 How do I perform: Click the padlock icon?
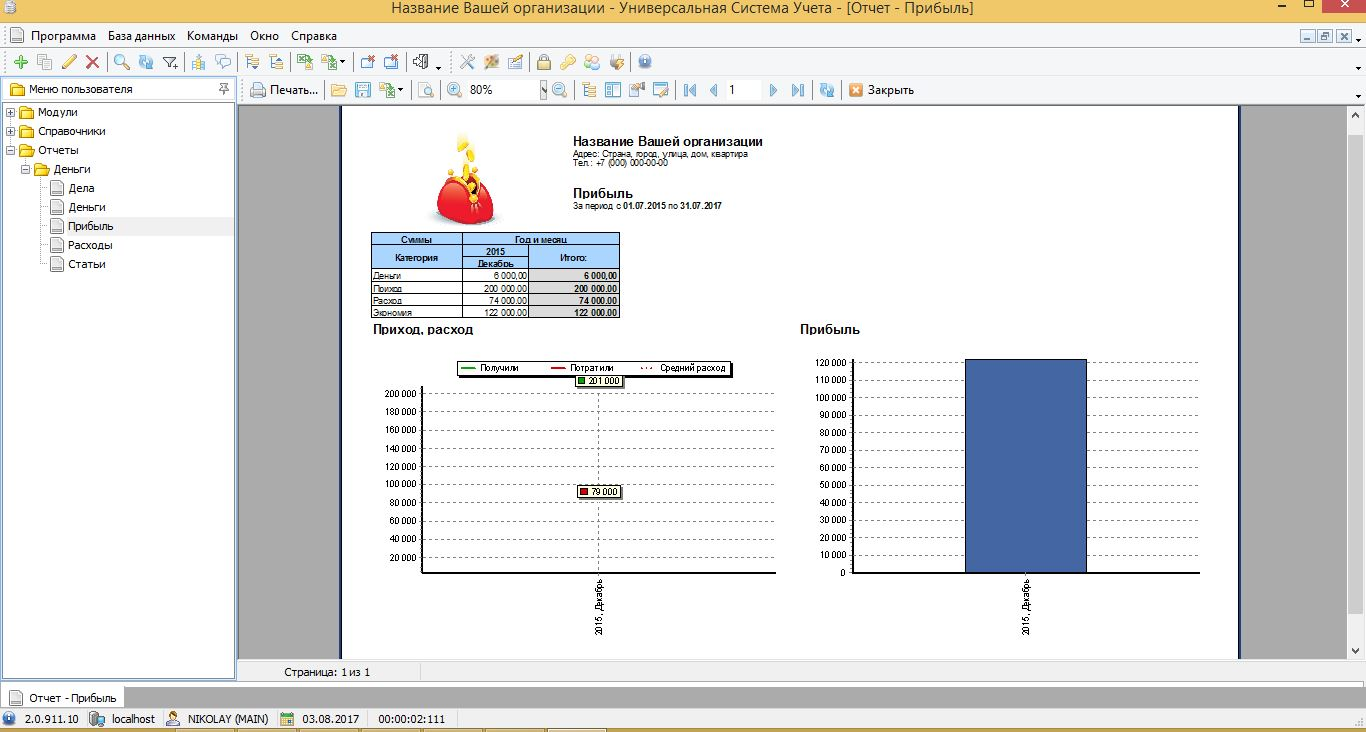544,62
